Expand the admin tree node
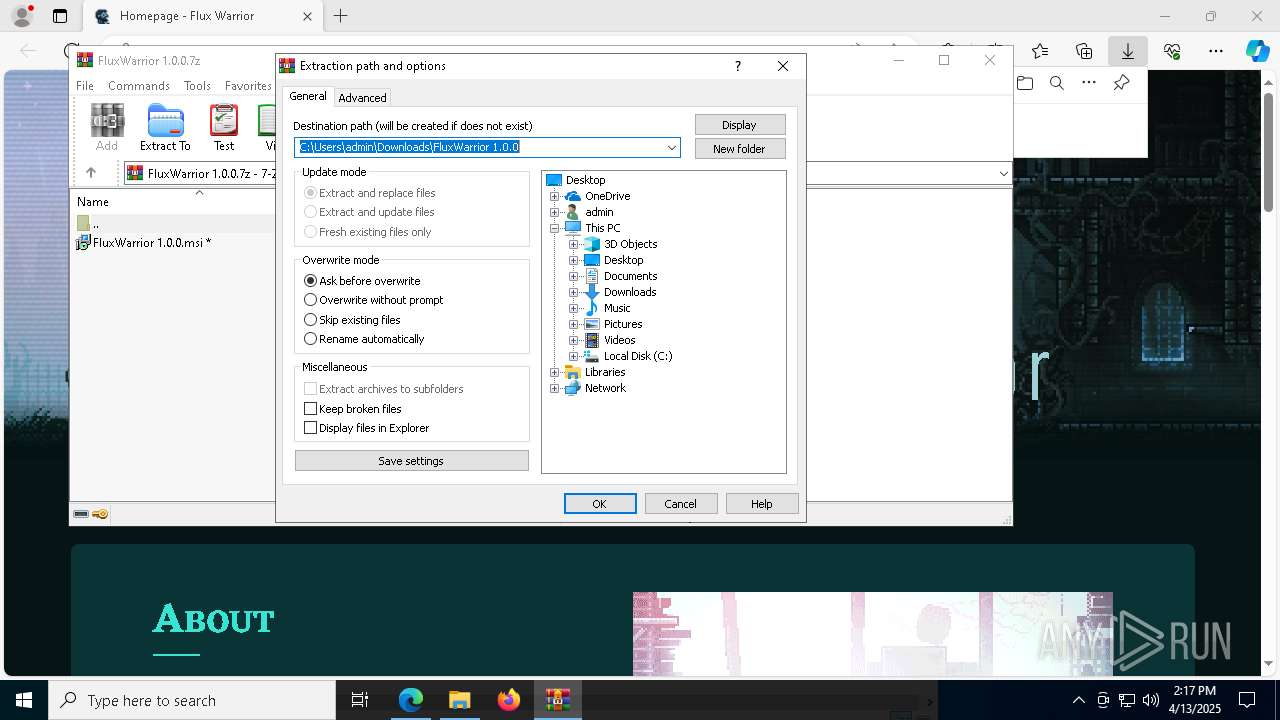Image resolution: width=1280 pixels, height=720 pixels. [555, 212]
